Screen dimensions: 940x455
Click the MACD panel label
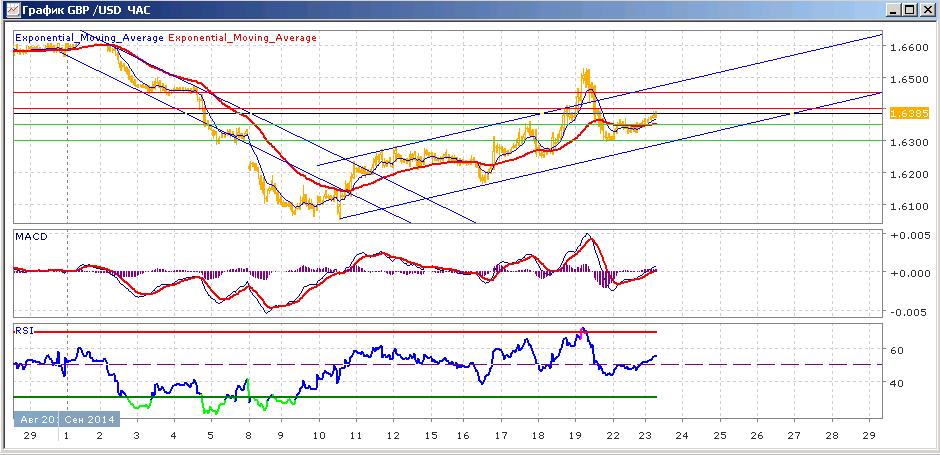click(31, 237)
